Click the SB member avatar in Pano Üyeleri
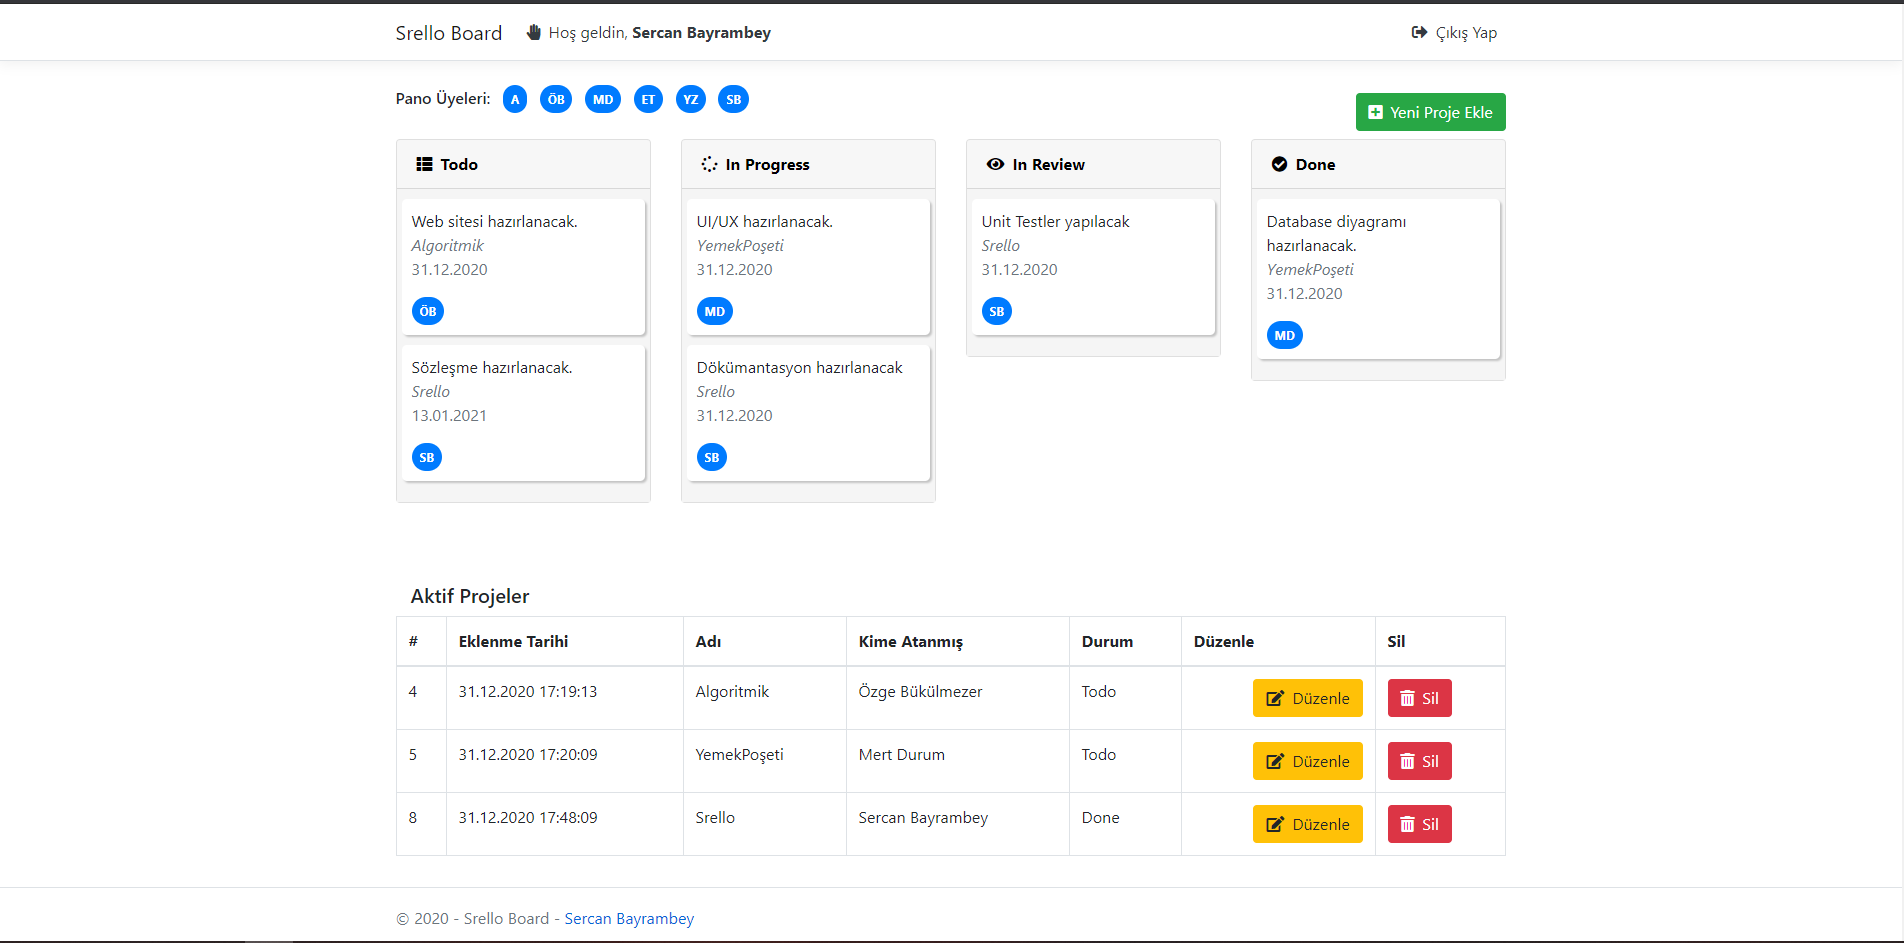This screenshot has height=943, width=1904. coord(734,99)
